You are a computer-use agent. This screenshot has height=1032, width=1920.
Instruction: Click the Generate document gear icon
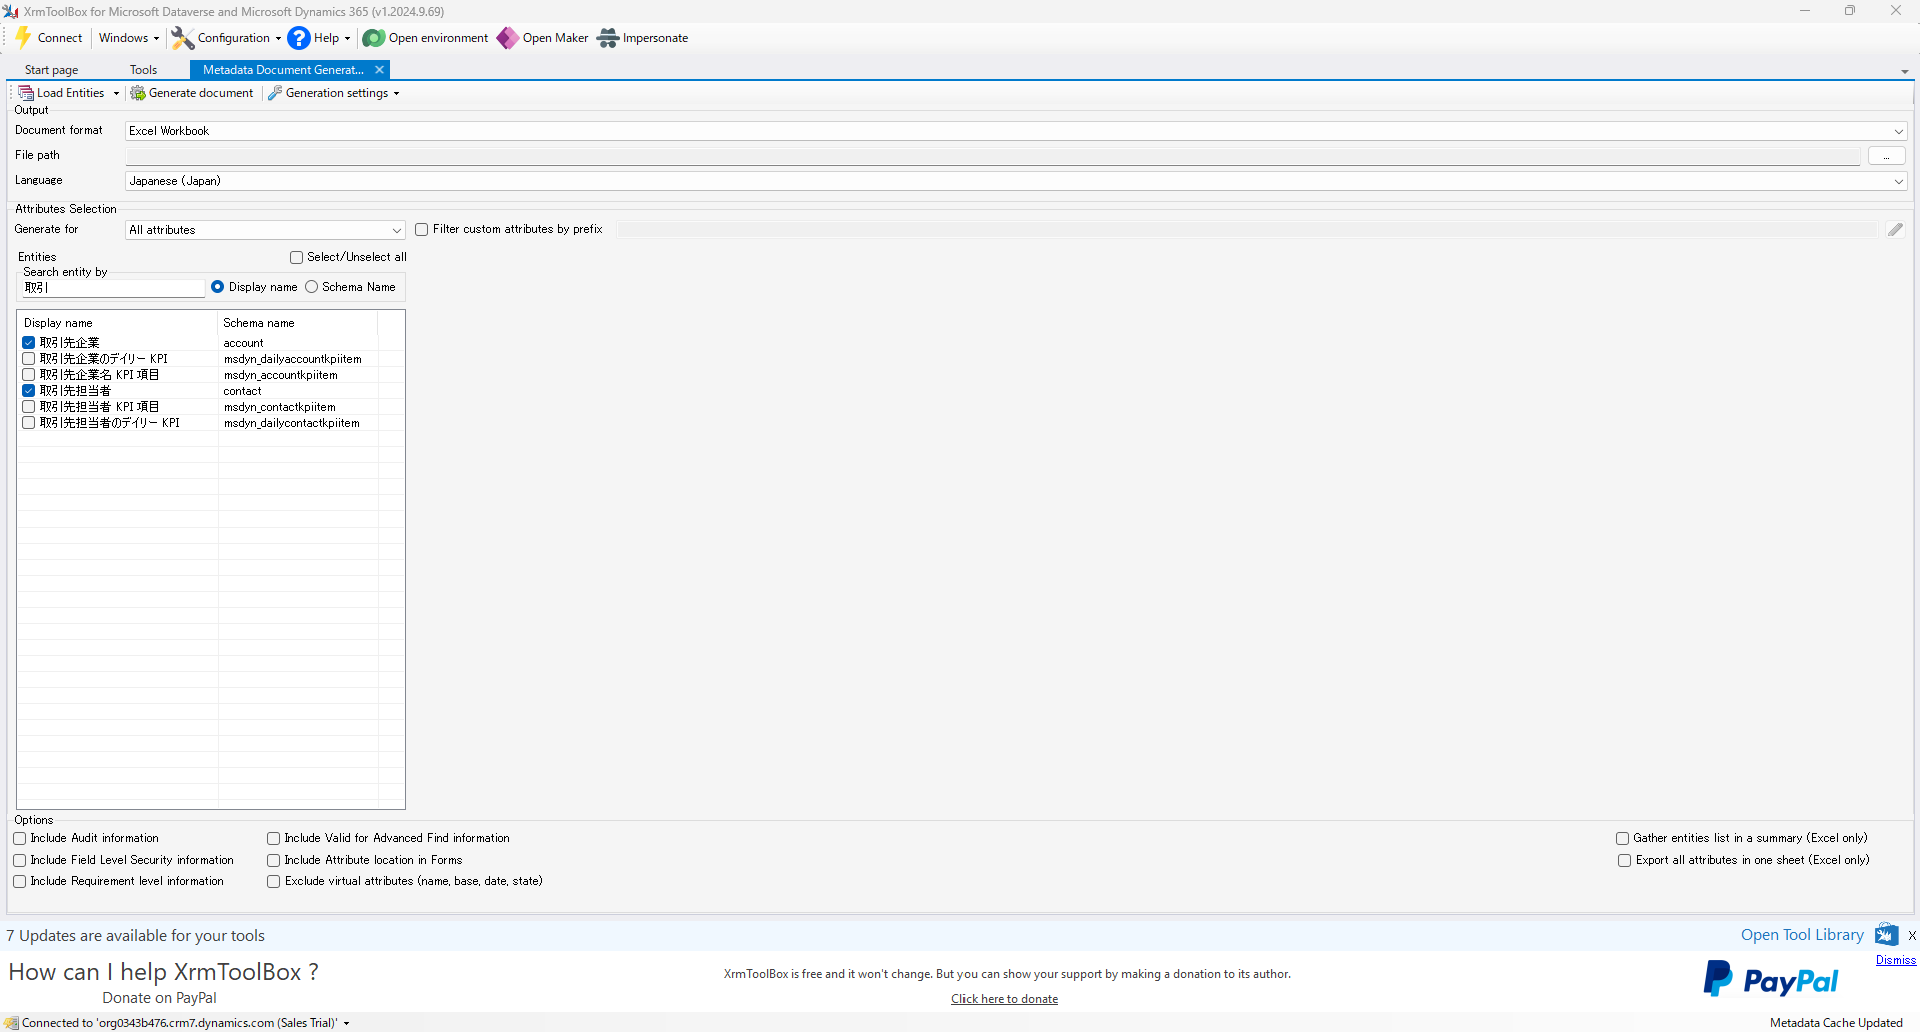click(138, 93)
